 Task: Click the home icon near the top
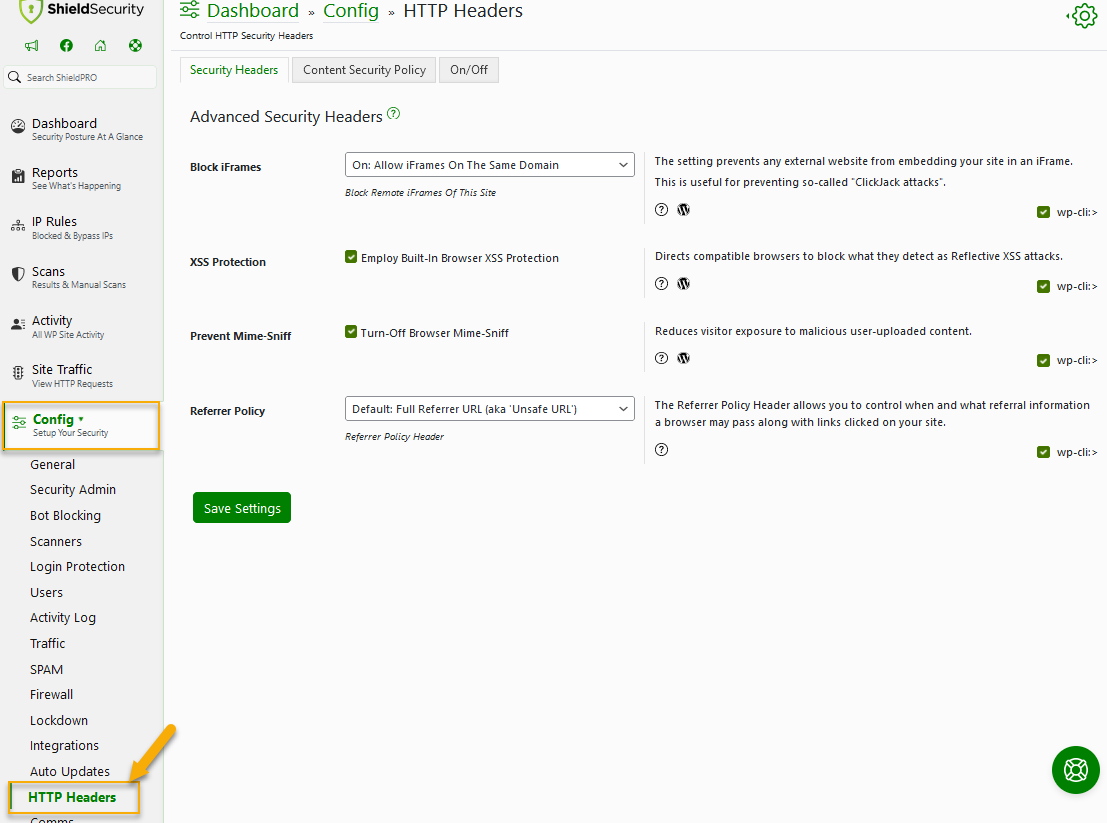[x=100, y=45]
